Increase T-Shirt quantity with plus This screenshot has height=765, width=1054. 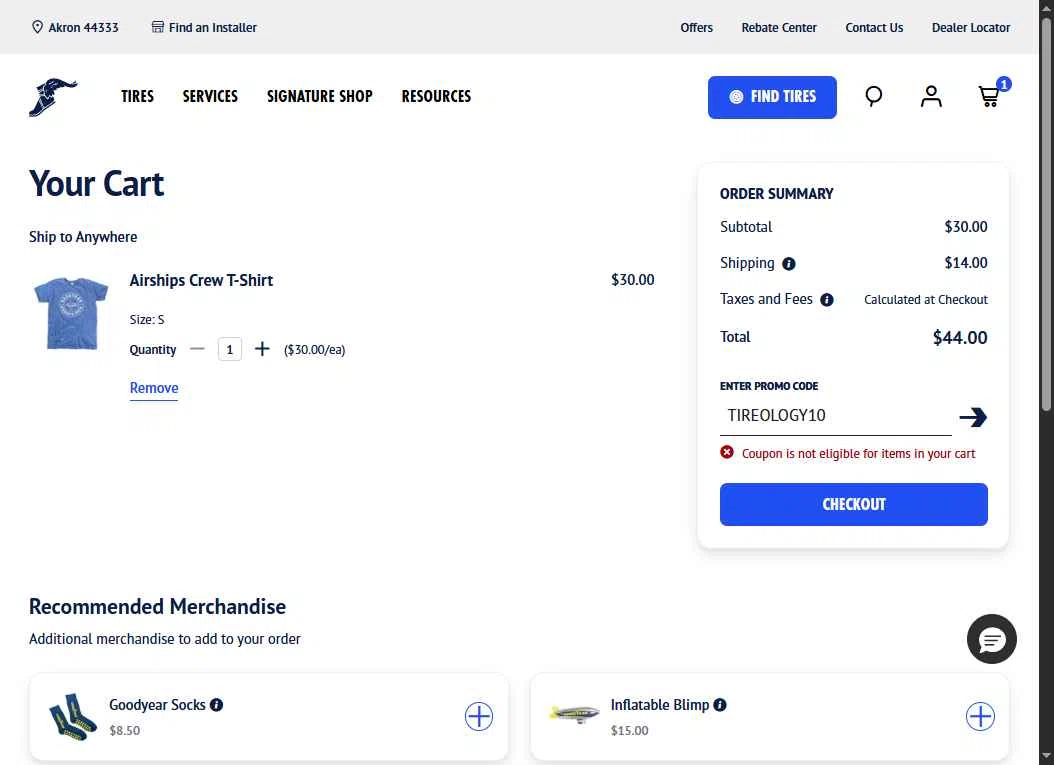[x=262, y=349]
